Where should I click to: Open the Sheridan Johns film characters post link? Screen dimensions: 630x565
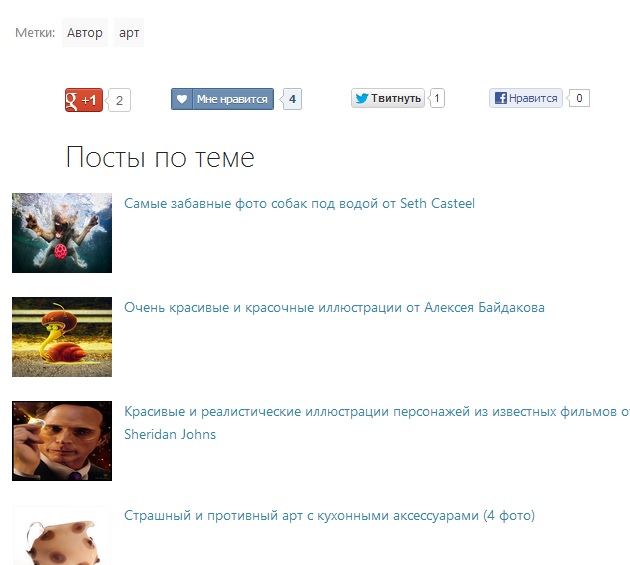point(375,411)
